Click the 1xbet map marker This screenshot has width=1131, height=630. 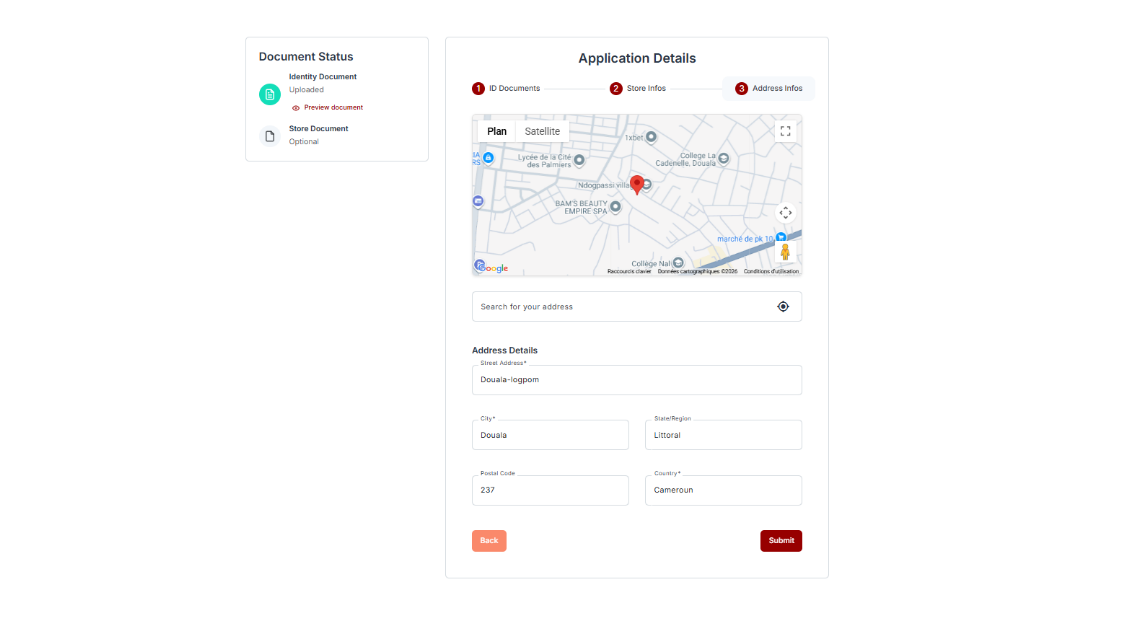651,137
